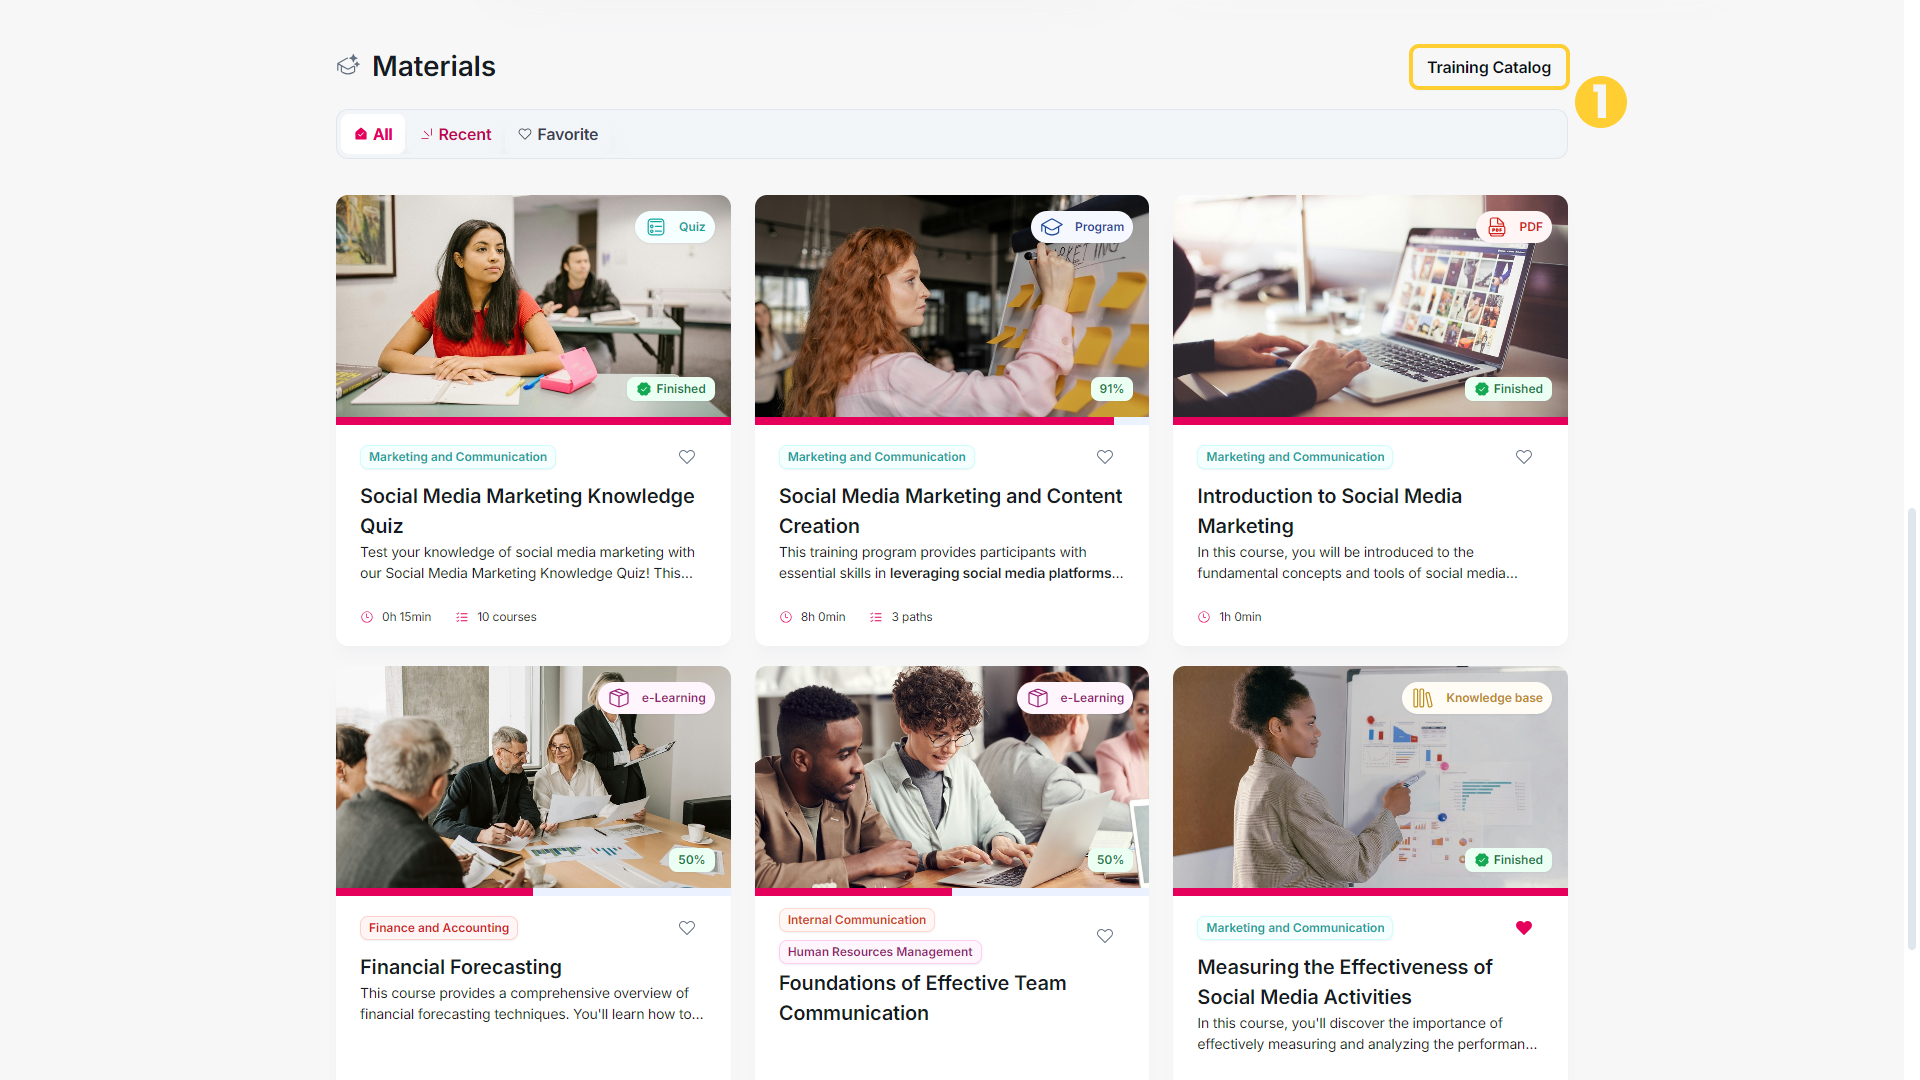Image resolution: width=1920 pixels, height=1080 pixels.
Task: Toggle favorite heart on Social Media Content Creation
Action: (1105, 457)
